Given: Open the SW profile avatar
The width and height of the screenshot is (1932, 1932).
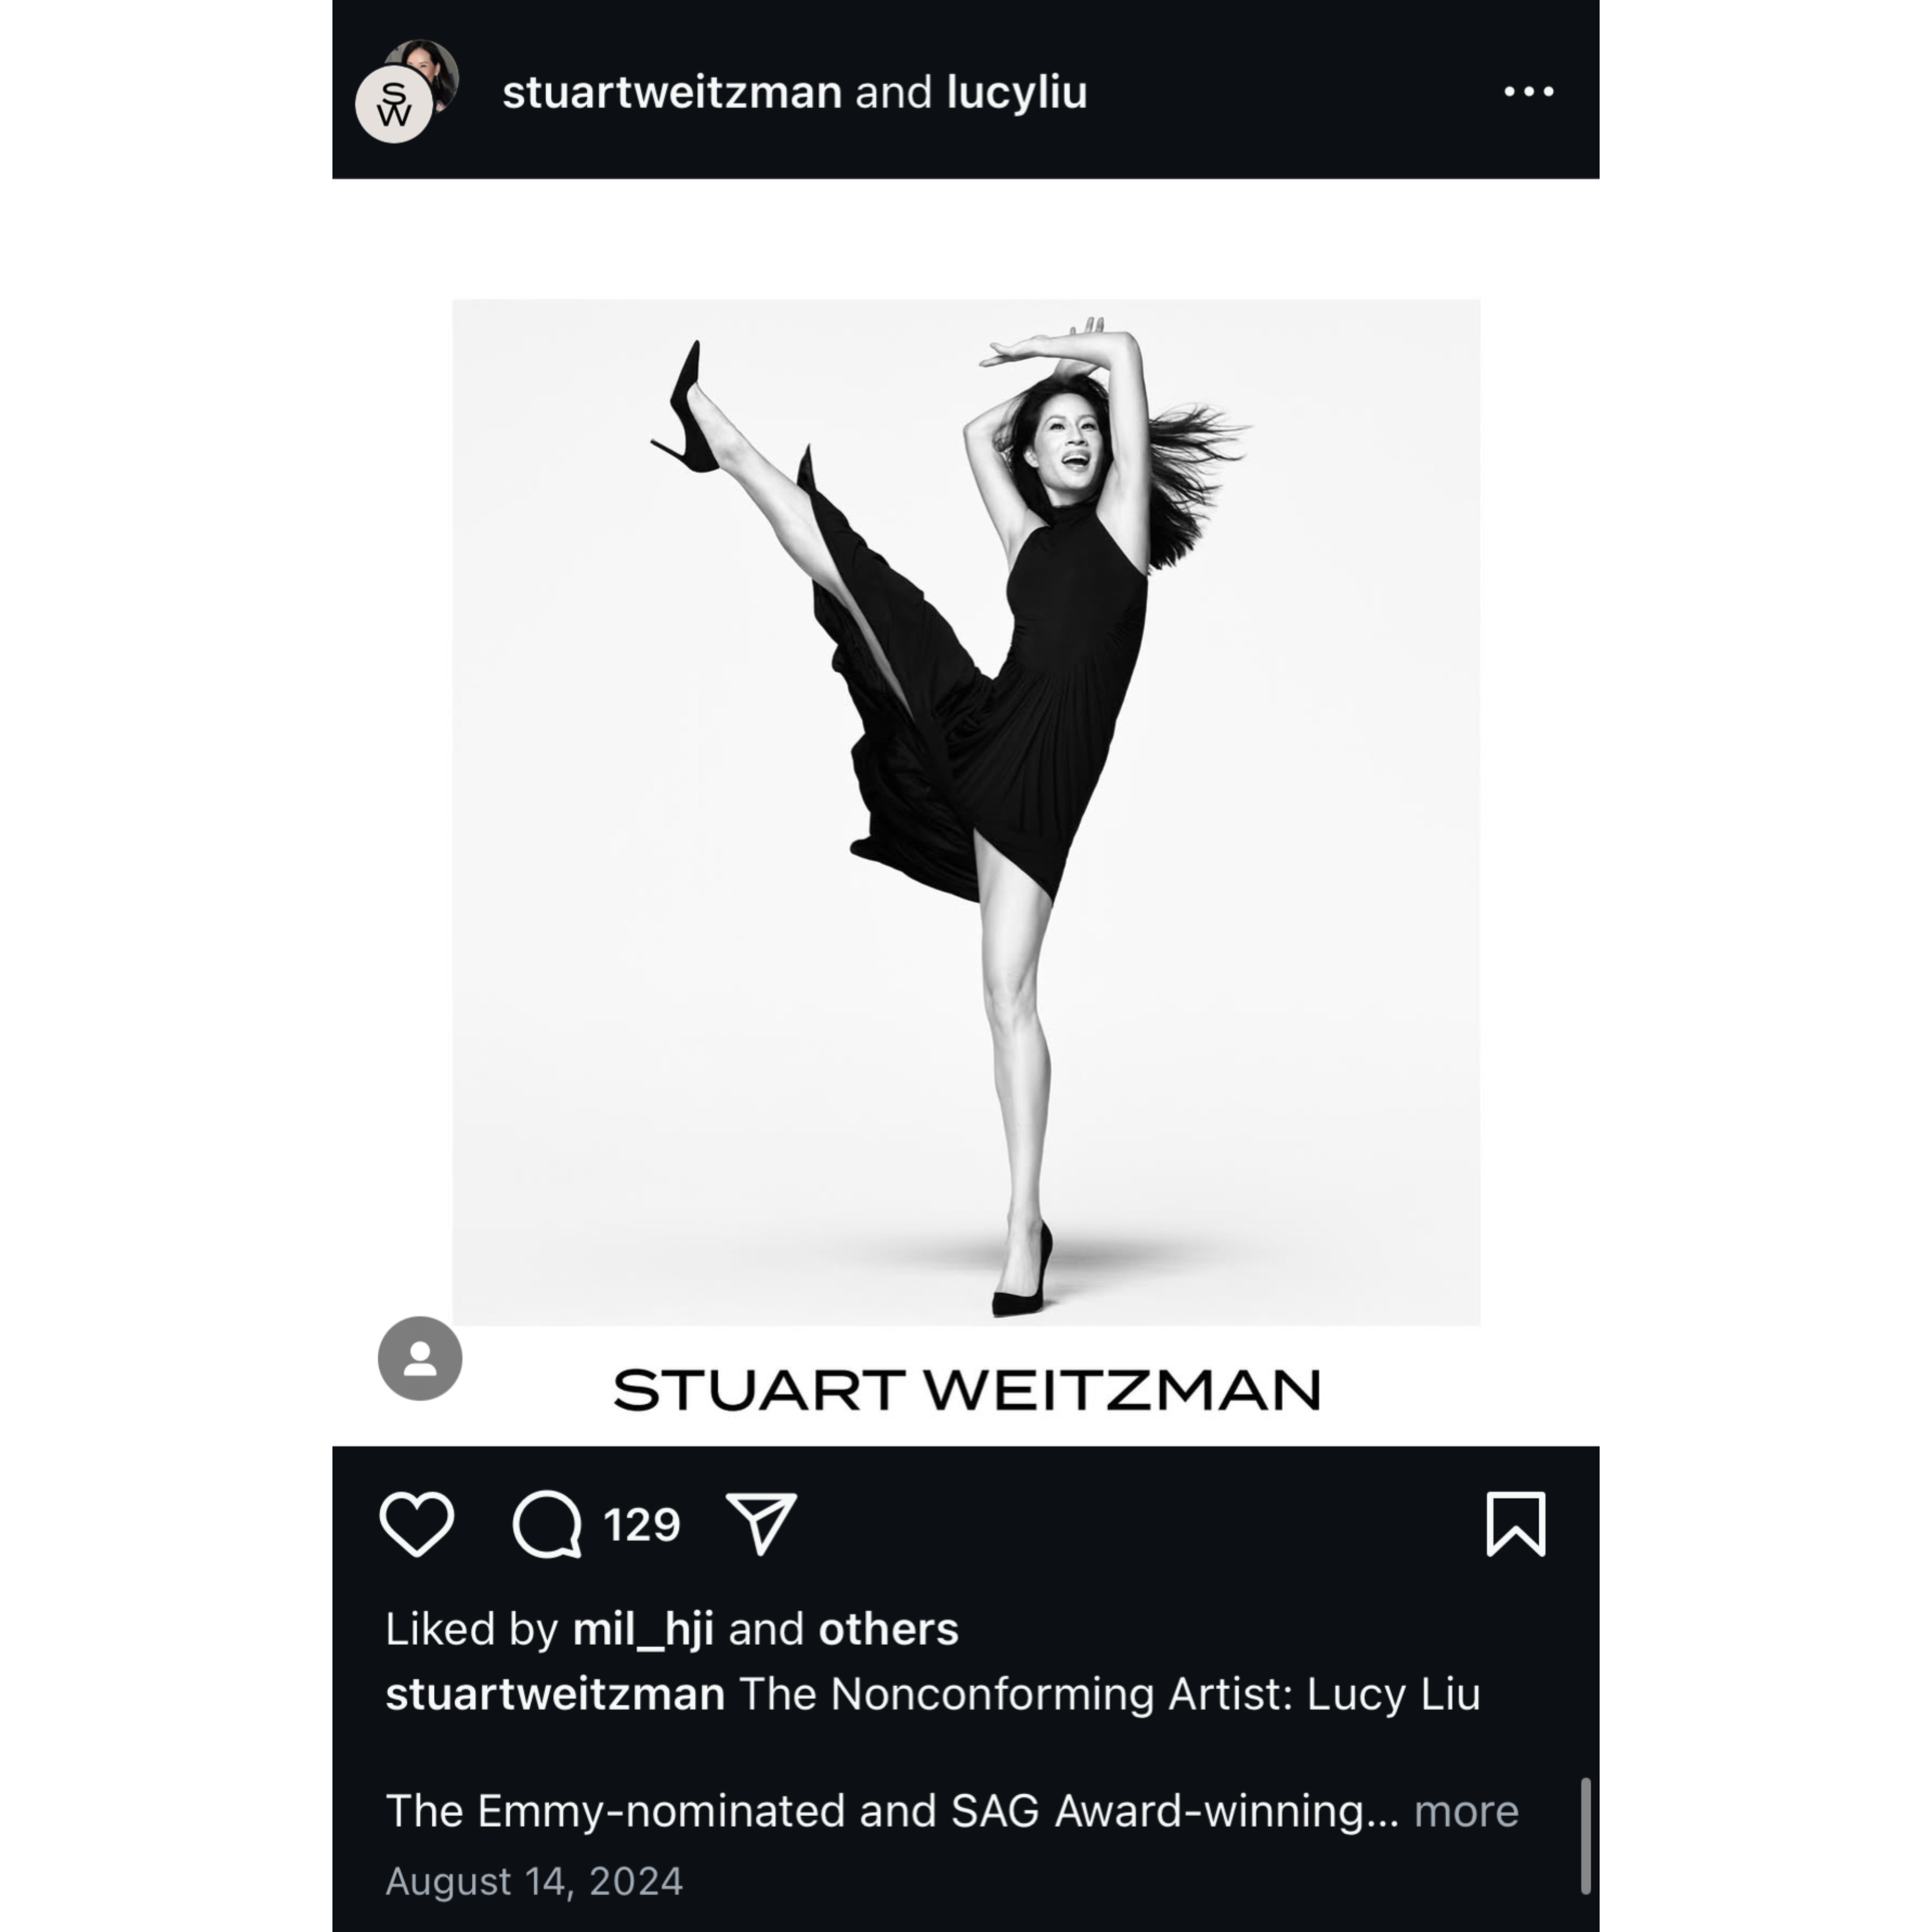Looking at the screenshot, I should [394, 105].
